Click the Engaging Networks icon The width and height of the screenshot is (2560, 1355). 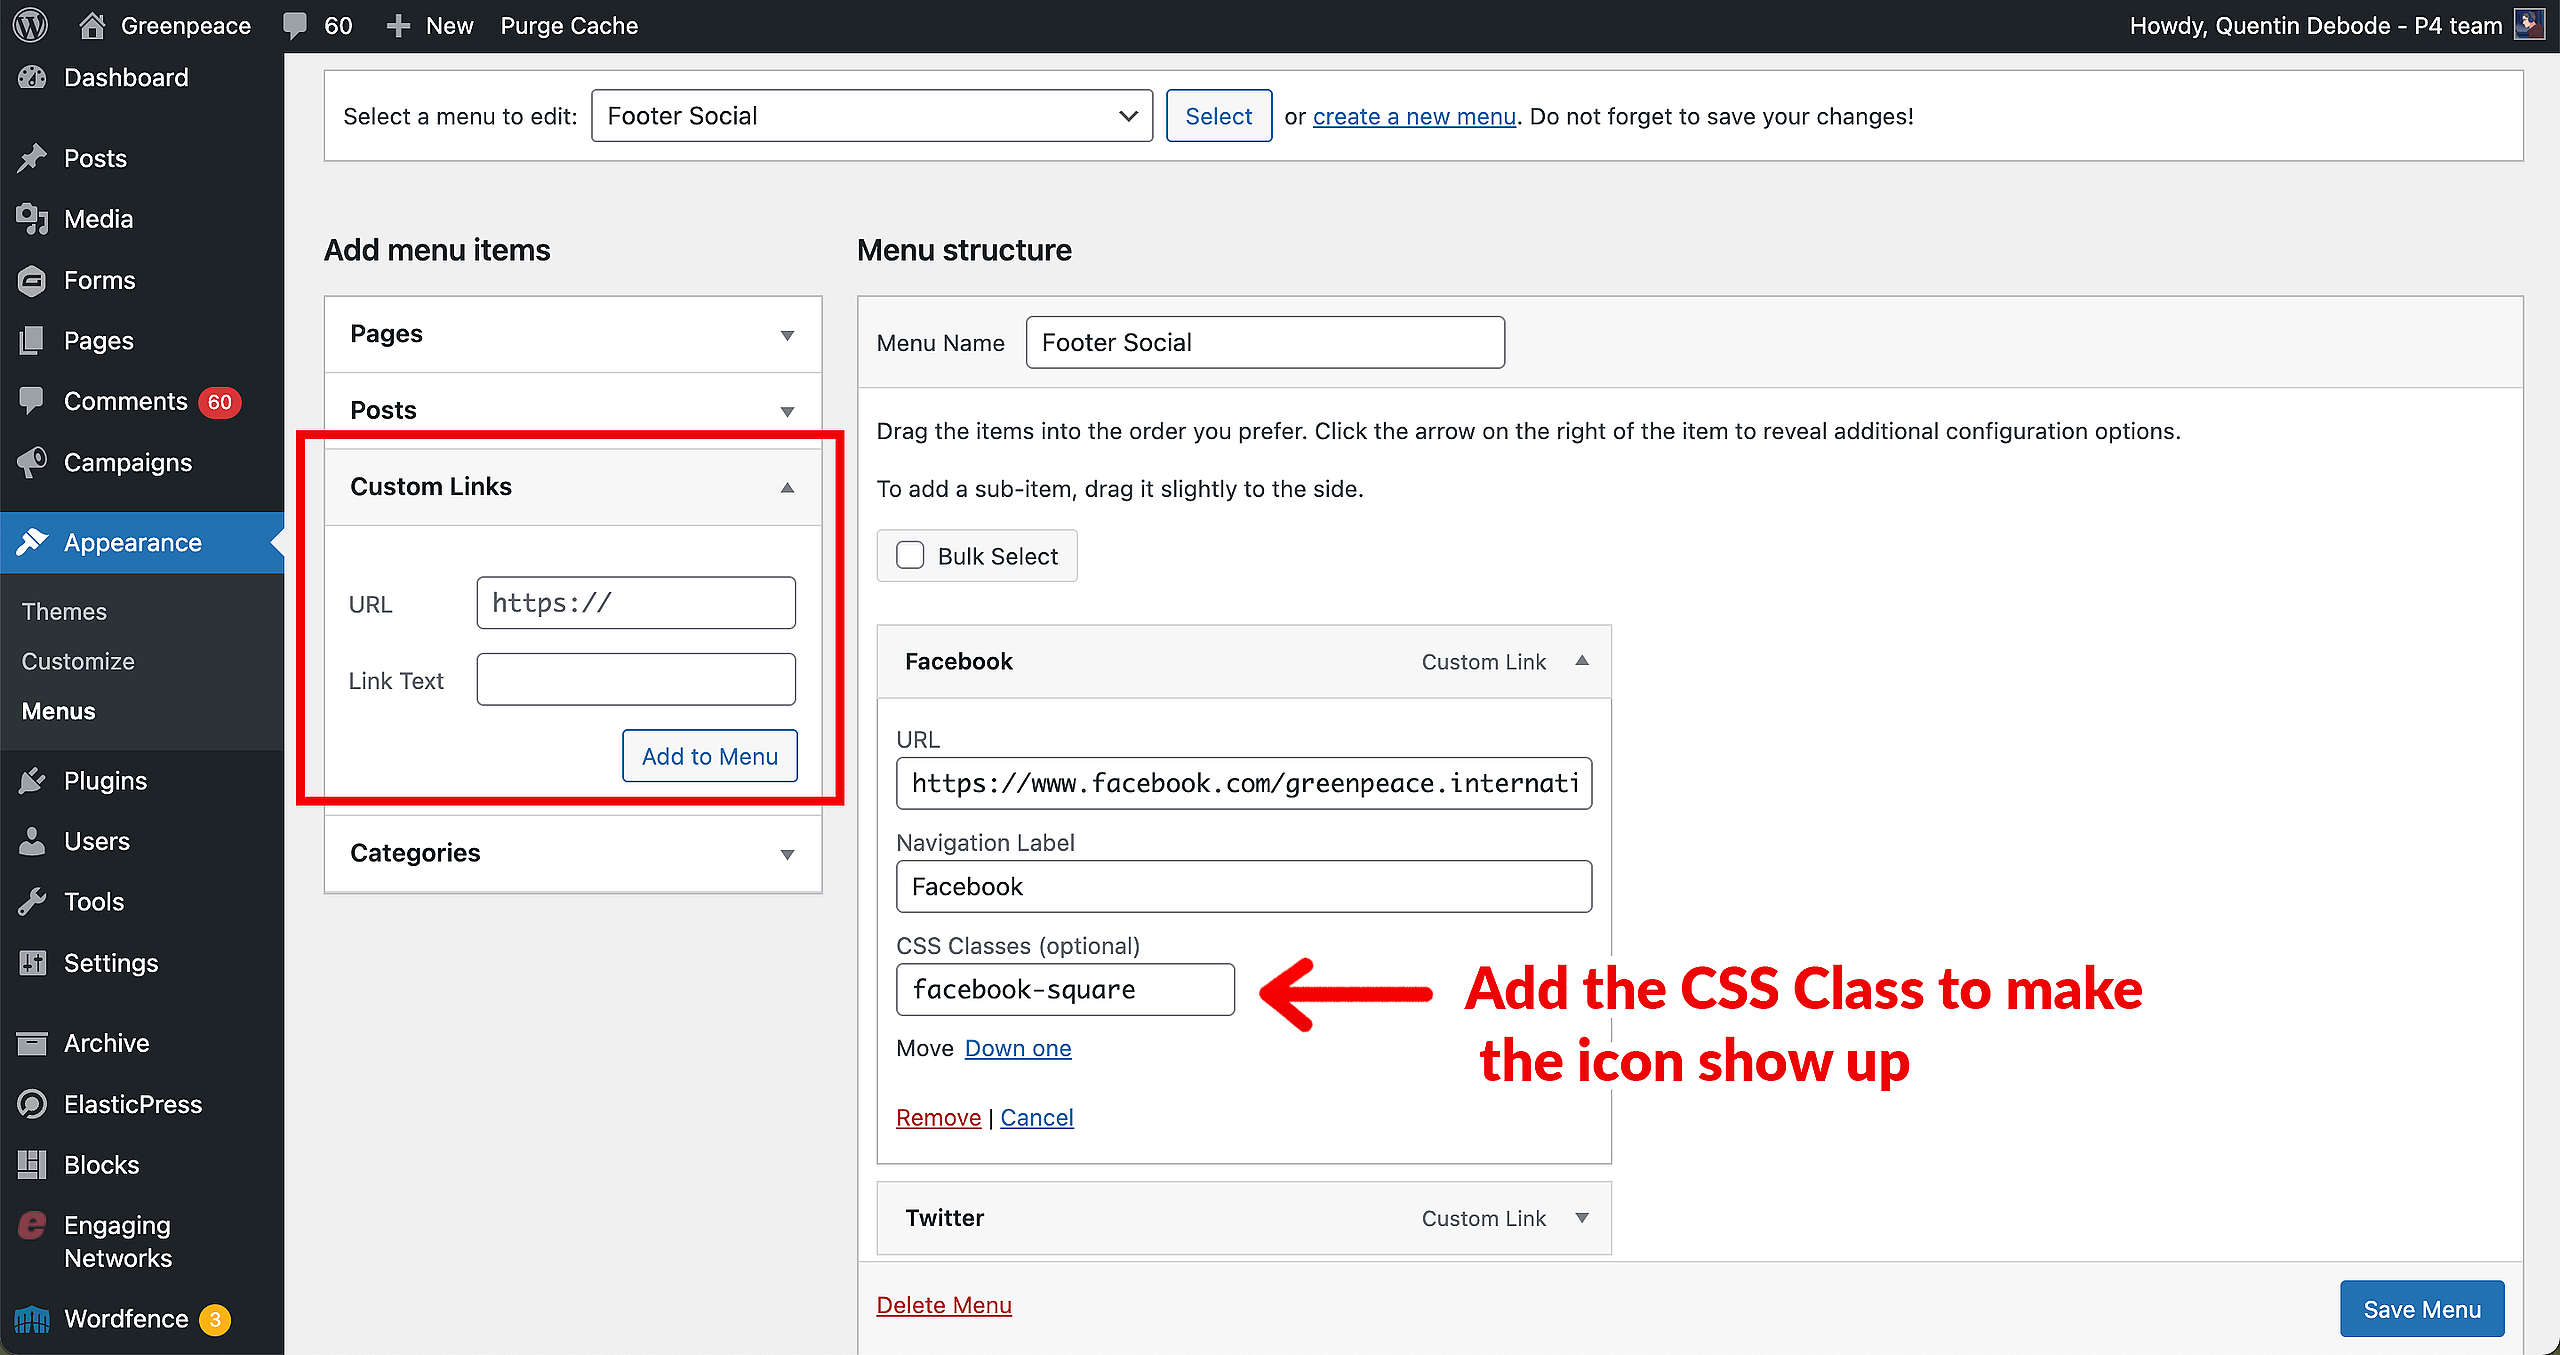click(x=32, y=1225)
